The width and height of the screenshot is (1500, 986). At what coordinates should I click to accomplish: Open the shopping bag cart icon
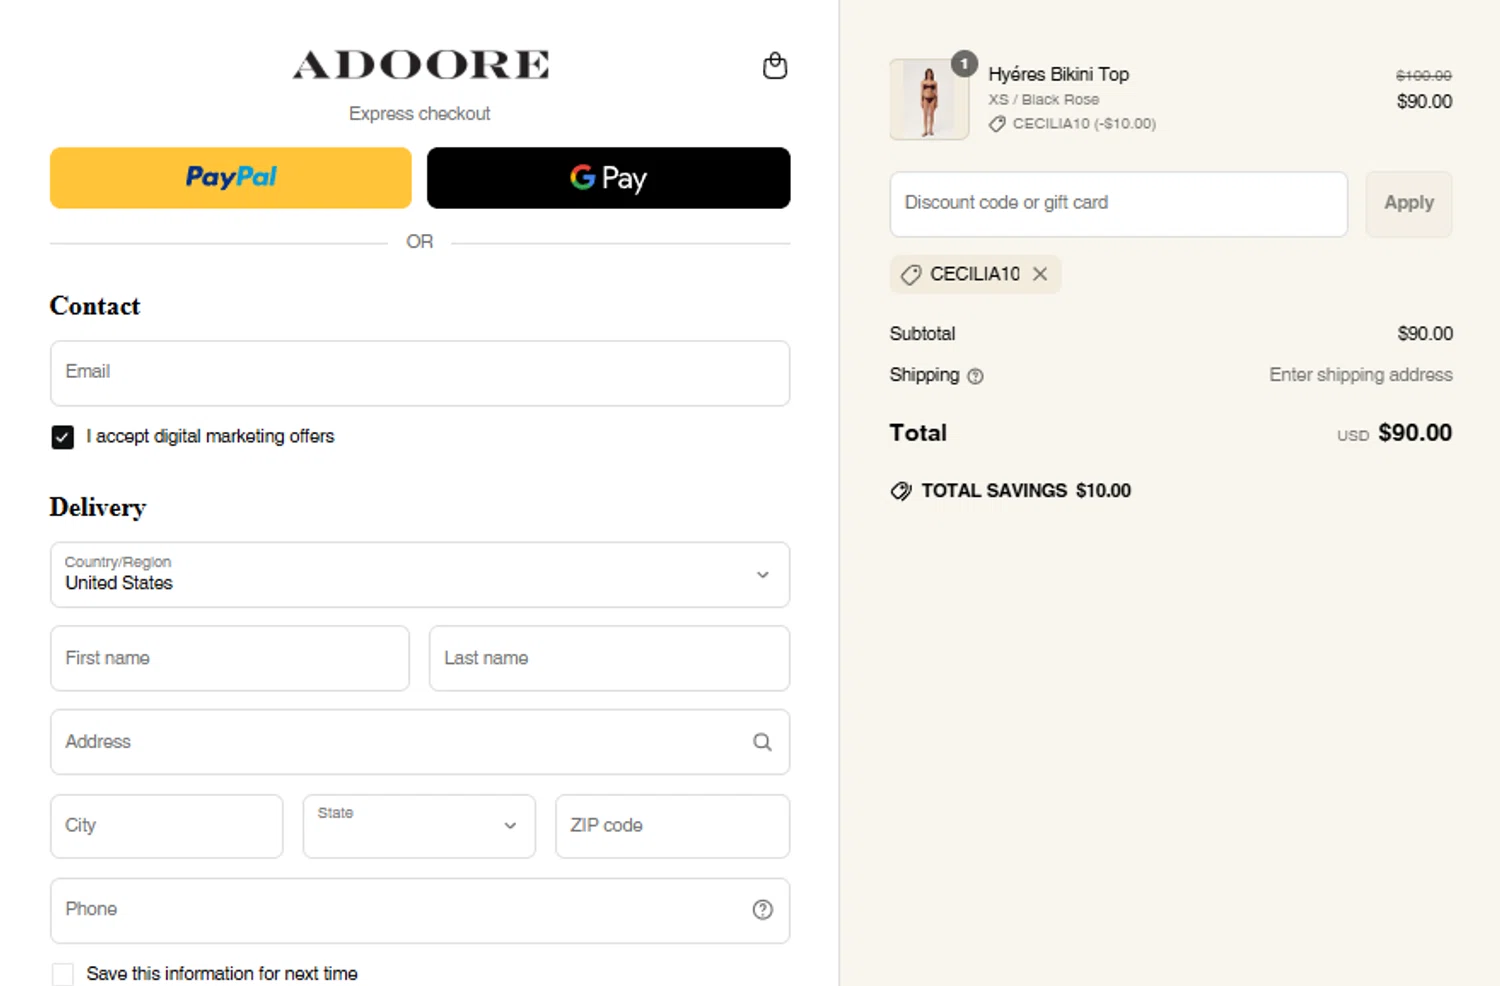click(x=775, y=66)
